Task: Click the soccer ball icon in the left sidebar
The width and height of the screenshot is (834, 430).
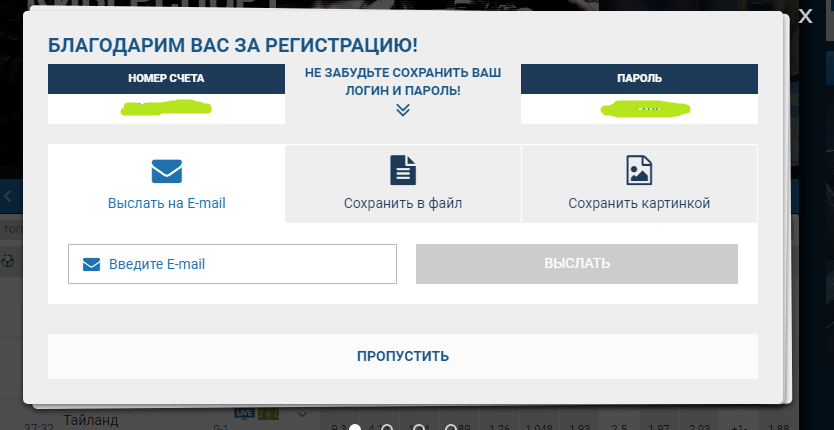Action: (x=9, y=260)
